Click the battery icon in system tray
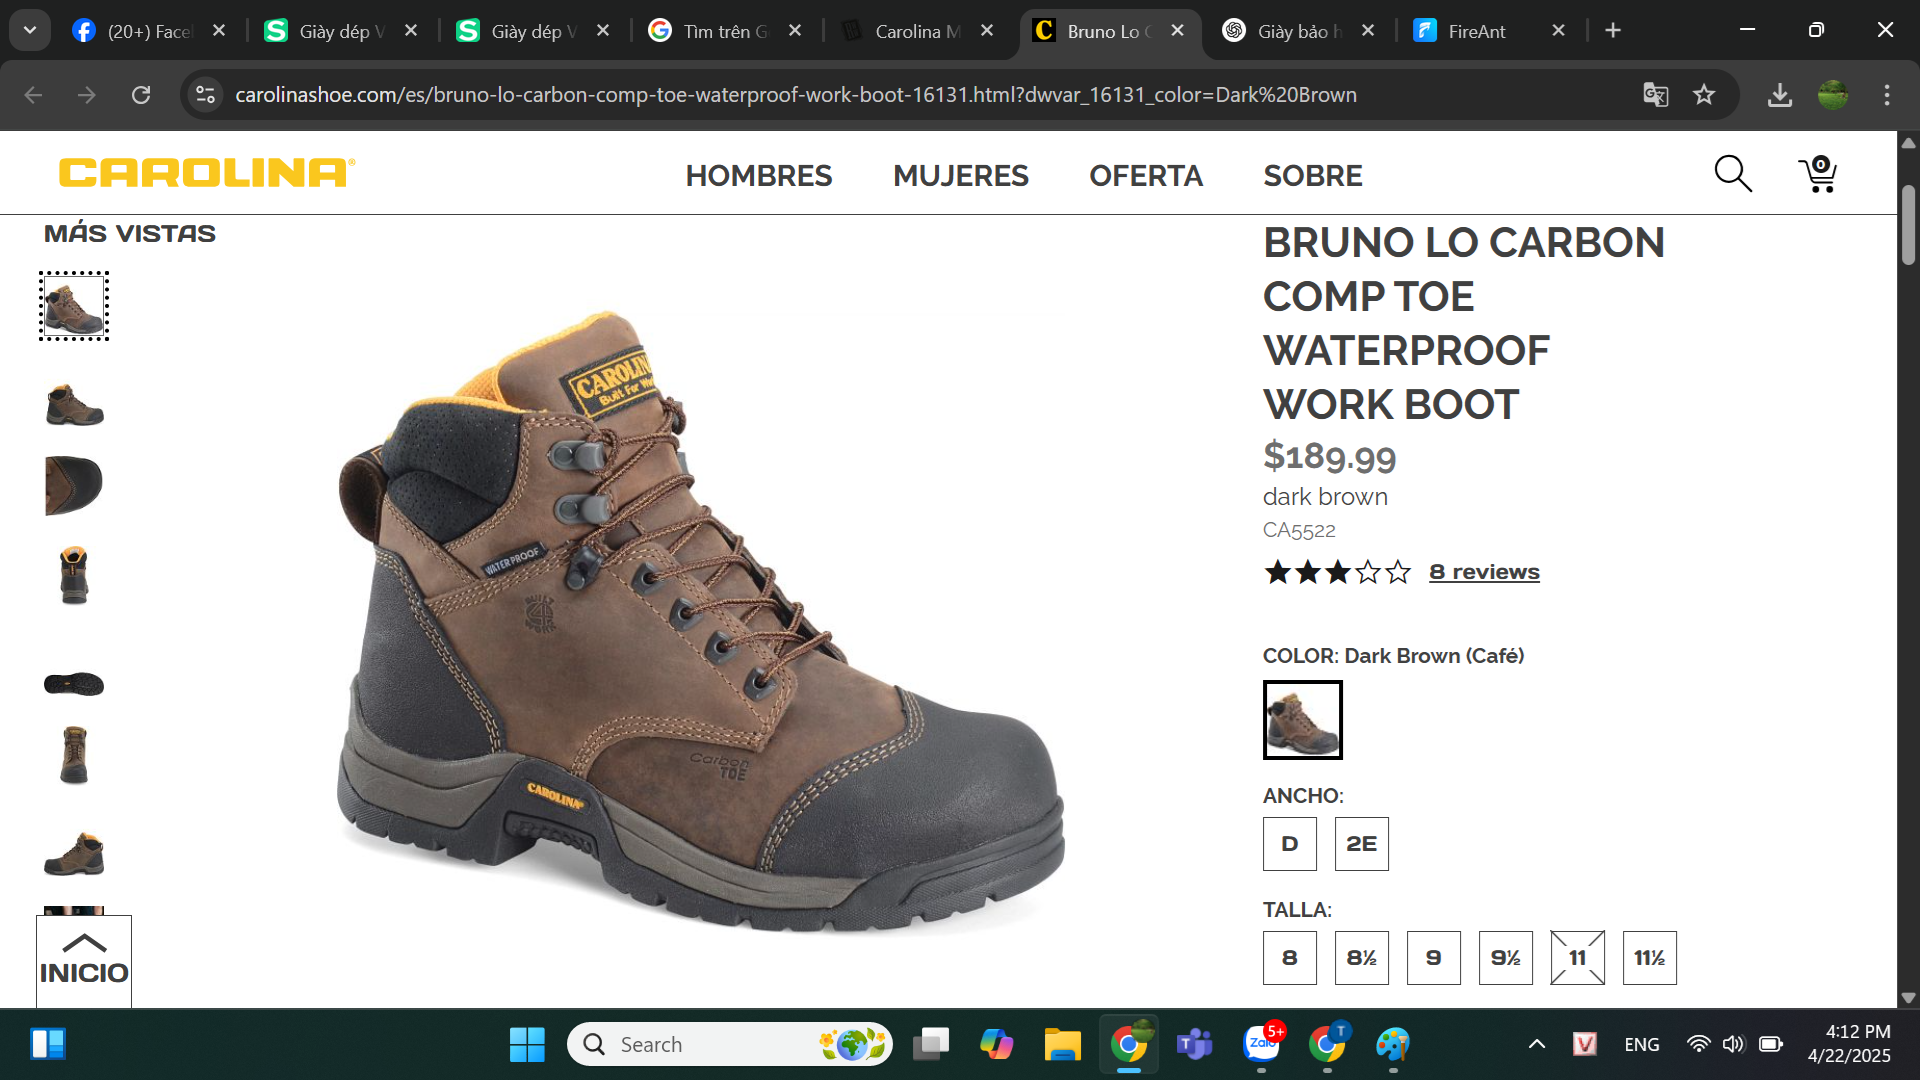The image size is (1920, 1080). coord(1771,1044)
